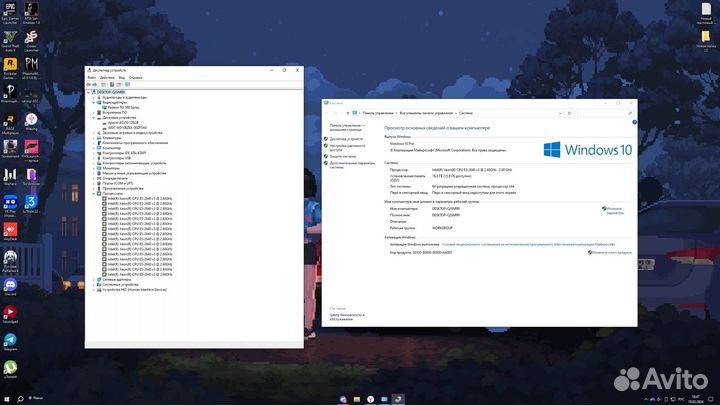Select Apacer AS350 128GB disk
This screenshot has width=720, height=405.
(123, 123)
